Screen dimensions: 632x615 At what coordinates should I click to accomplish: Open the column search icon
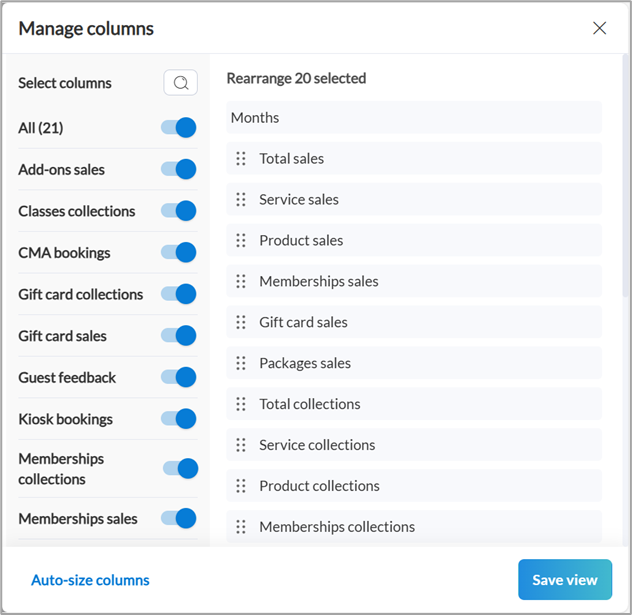tap(181, 83)
